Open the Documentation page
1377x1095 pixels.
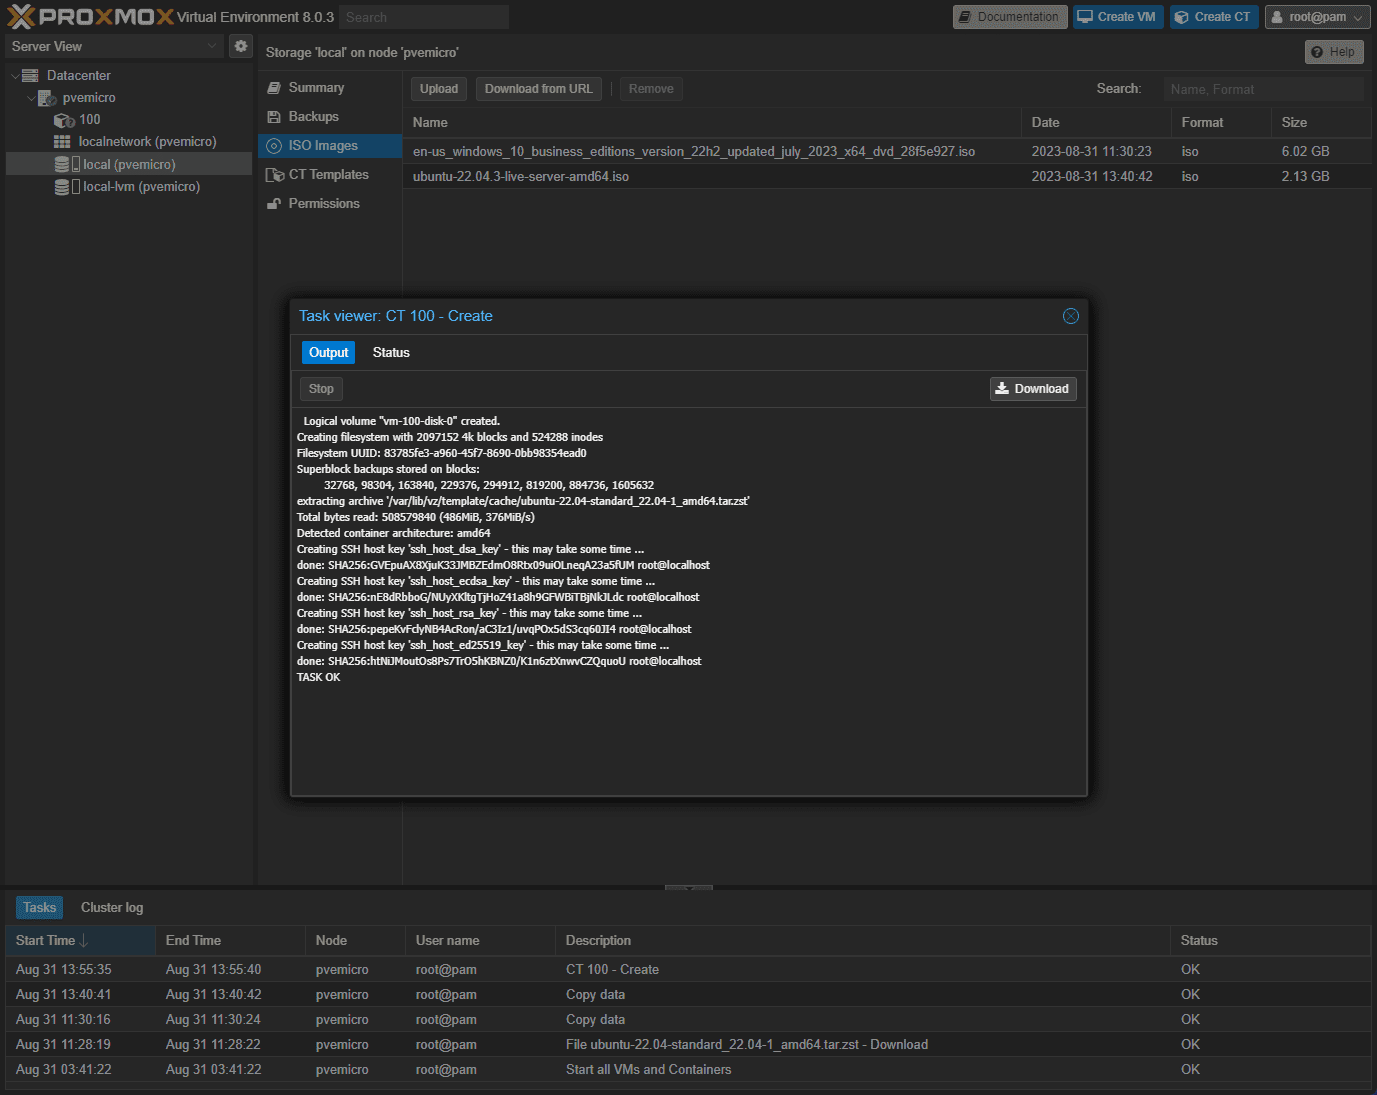[1009, 17]
